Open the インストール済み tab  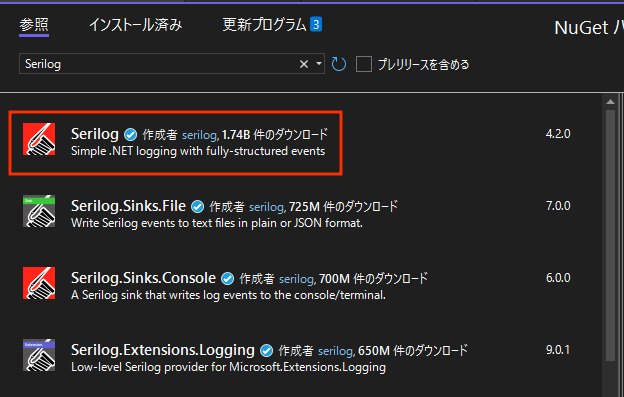pos(135,25)
